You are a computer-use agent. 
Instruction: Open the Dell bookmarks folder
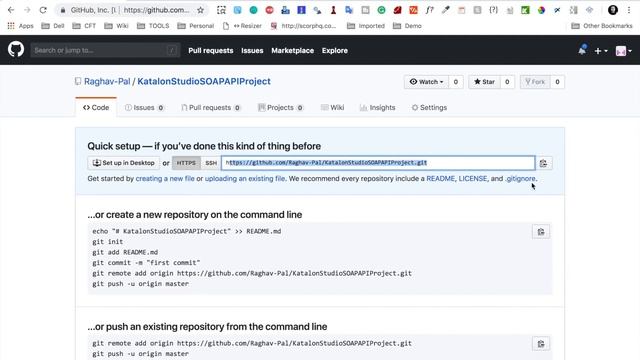click(x=53, y=26)
